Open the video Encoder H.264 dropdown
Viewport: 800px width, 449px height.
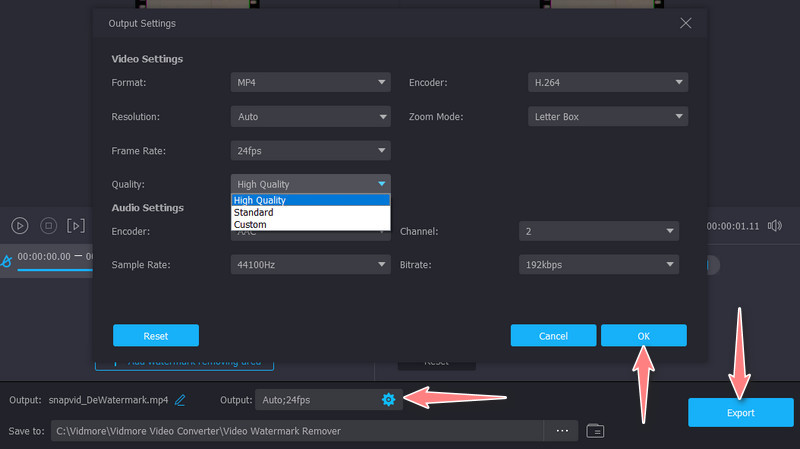coord(607,83)
